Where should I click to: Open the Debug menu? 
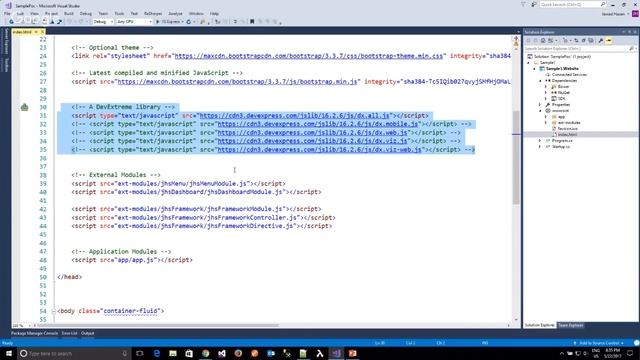point(86,13)
